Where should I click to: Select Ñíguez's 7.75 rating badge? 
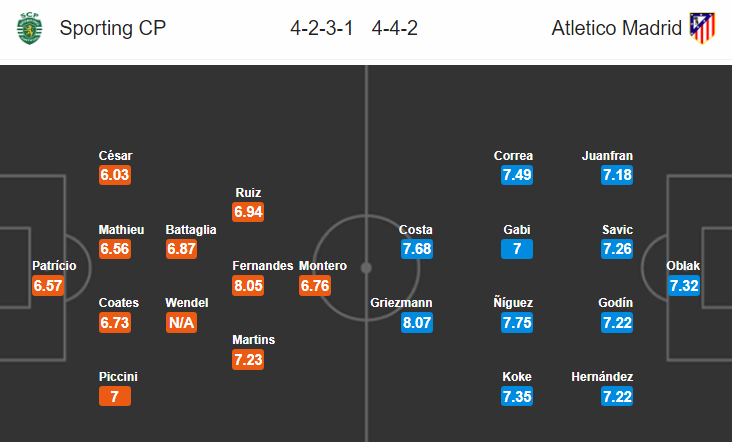pyautogui.click(x=517, y=323)
